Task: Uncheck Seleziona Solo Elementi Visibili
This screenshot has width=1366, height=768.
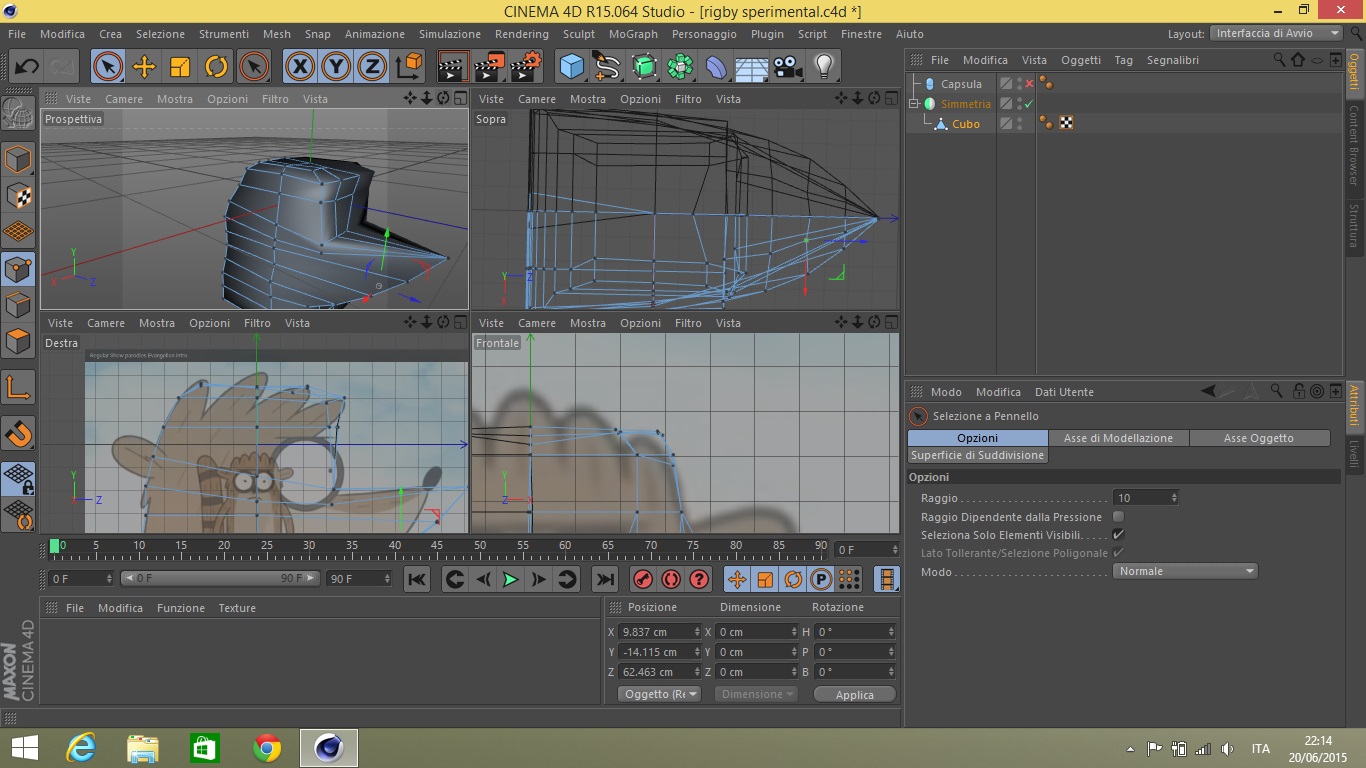Action: 1118,535
